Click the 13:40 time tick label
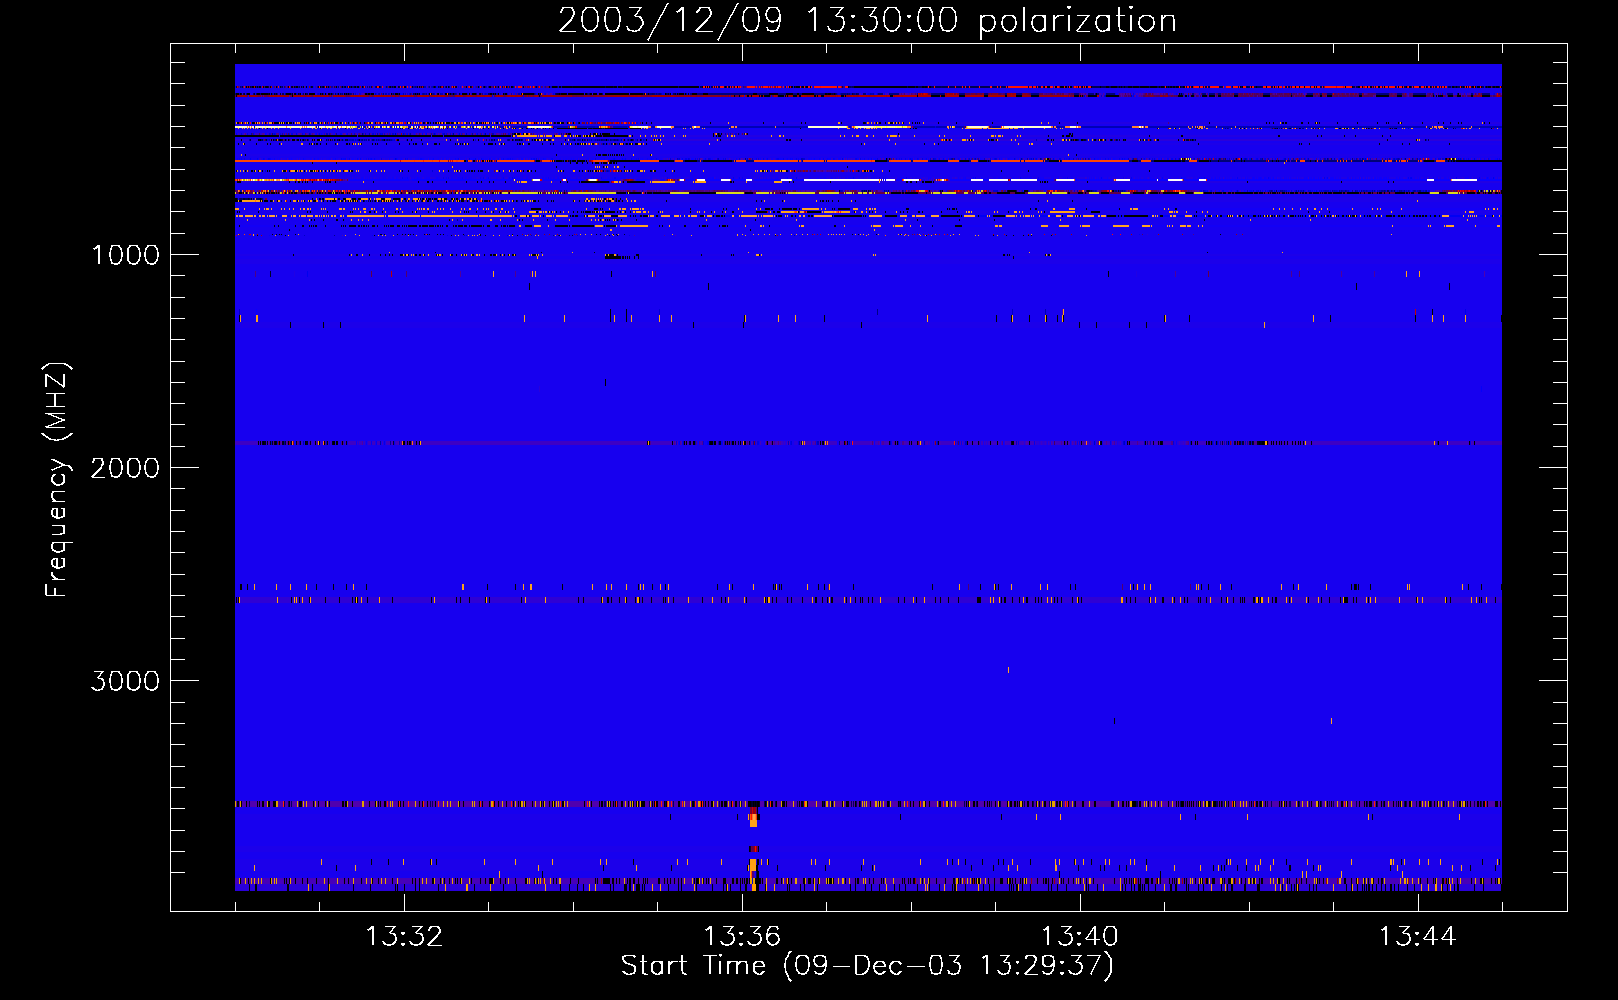1618x1000 pixels. pos(1080,937)
